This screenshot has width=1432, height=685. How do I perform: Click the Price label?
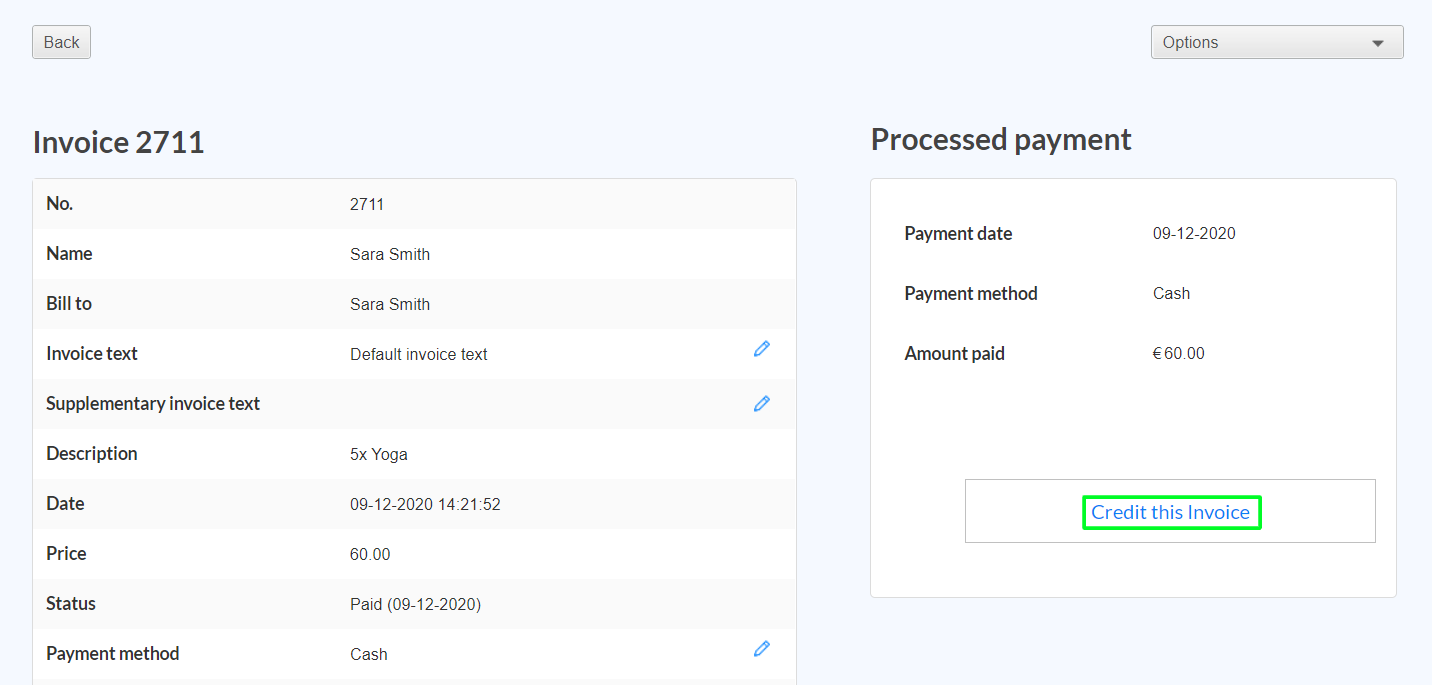coord(66,554)
